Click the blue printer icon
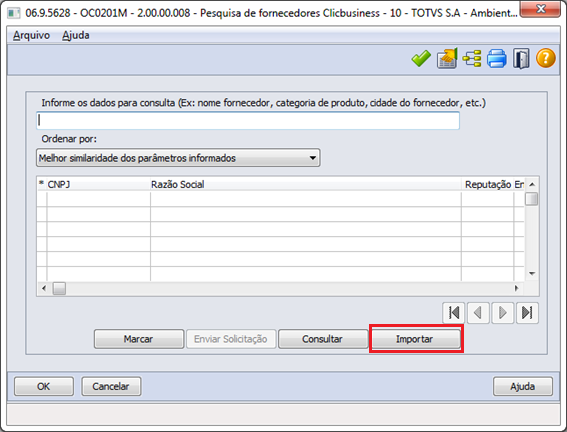Viewport: 567px width, 432px height. 496,58
